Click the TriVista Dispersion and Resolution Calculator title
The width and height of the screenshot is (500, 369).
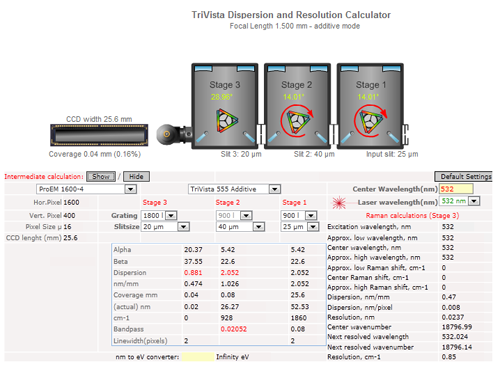291,15
